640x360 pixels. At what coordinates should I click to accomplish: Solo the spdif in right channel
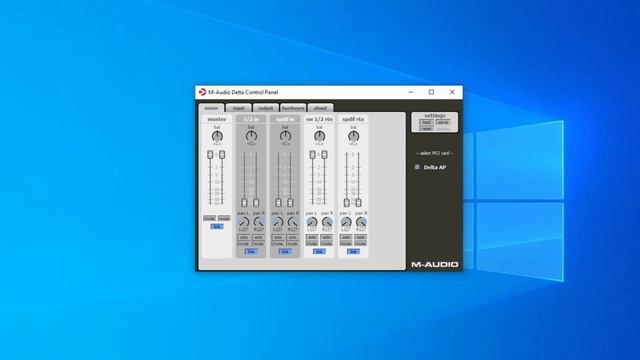coord(293,237)
